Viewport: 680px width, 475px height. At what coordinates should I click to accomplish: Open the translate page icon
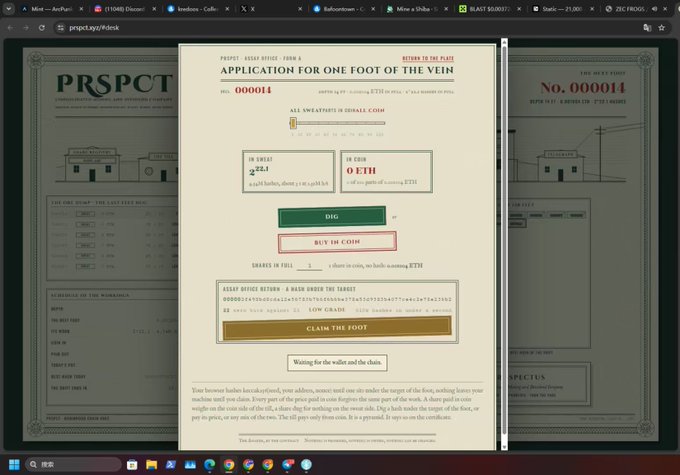647,28
